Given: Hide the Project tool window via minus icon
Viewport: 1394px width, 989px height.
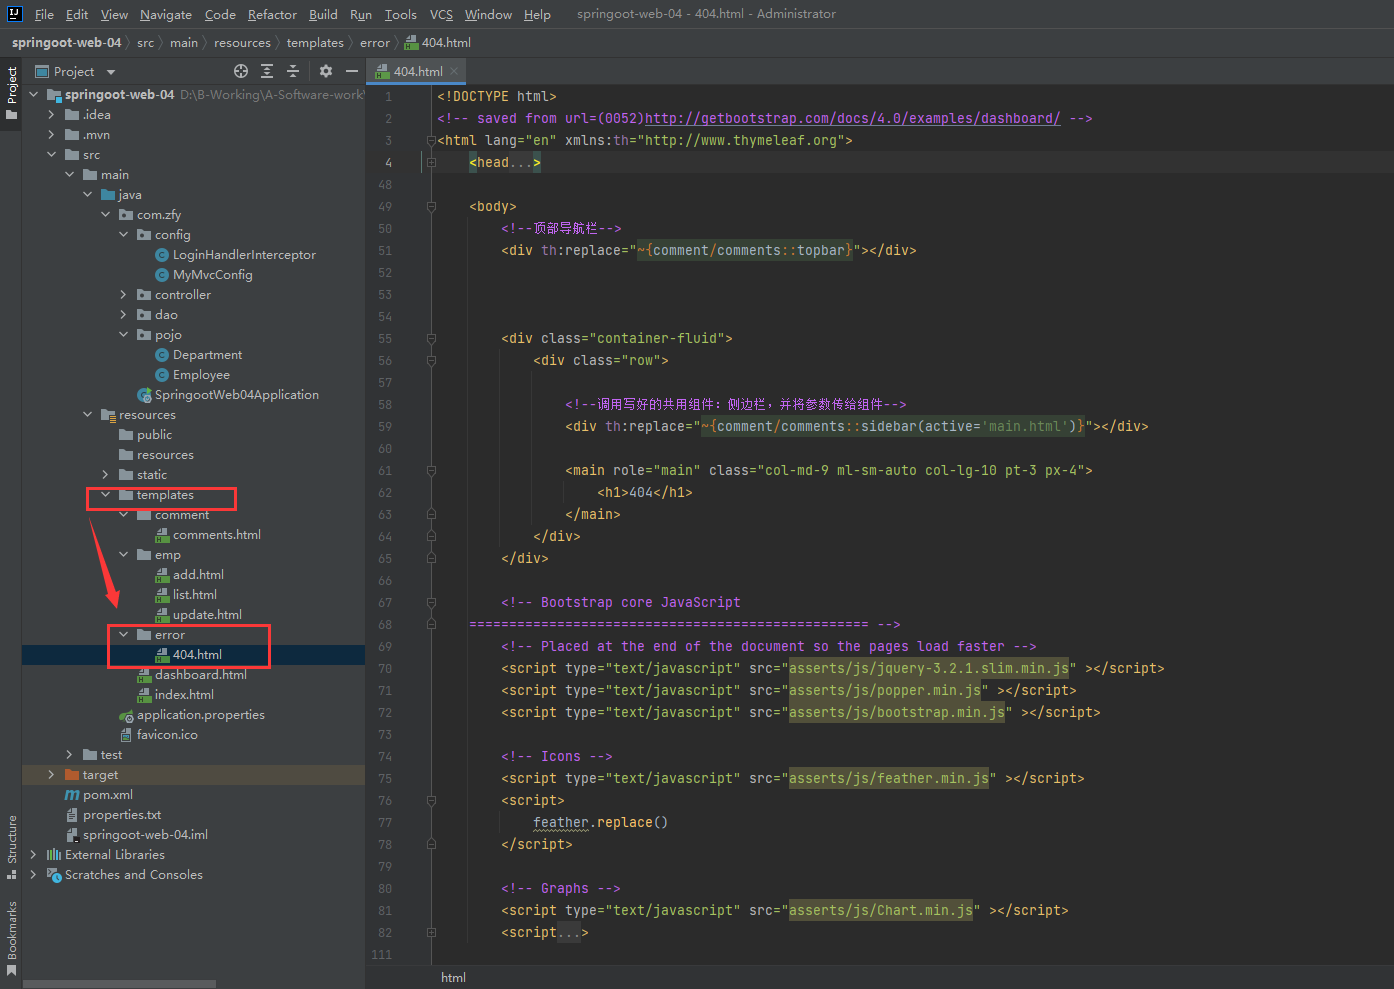Looking at the screenshot, I should (351, 71).
